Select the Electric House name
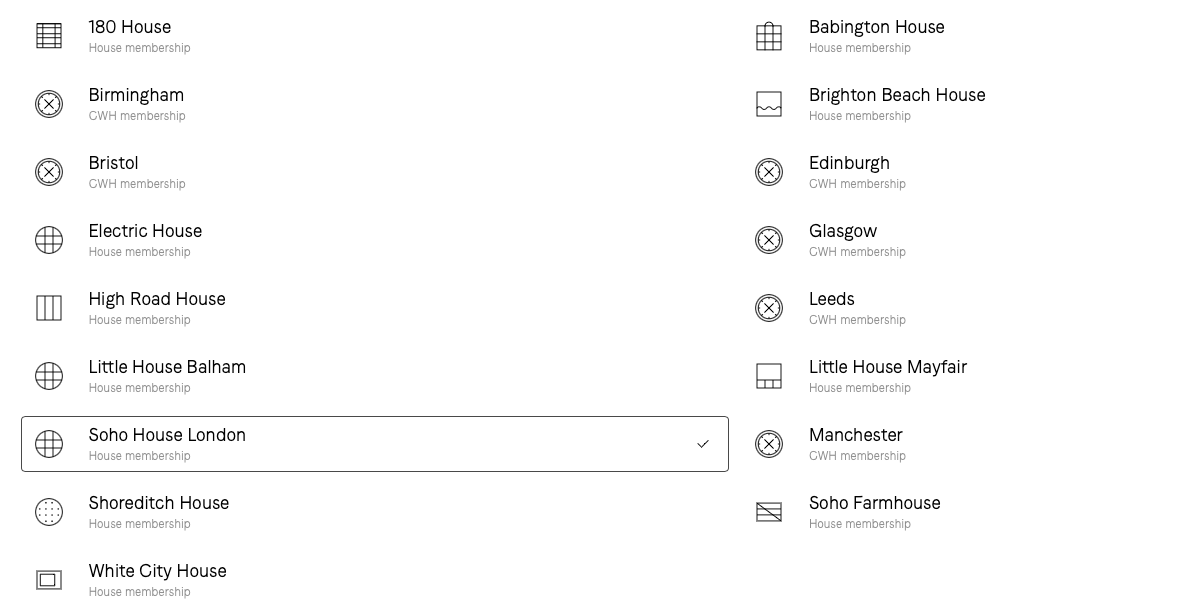The height and width of the screenshot is (612, 1177). [x=145, y=231]
